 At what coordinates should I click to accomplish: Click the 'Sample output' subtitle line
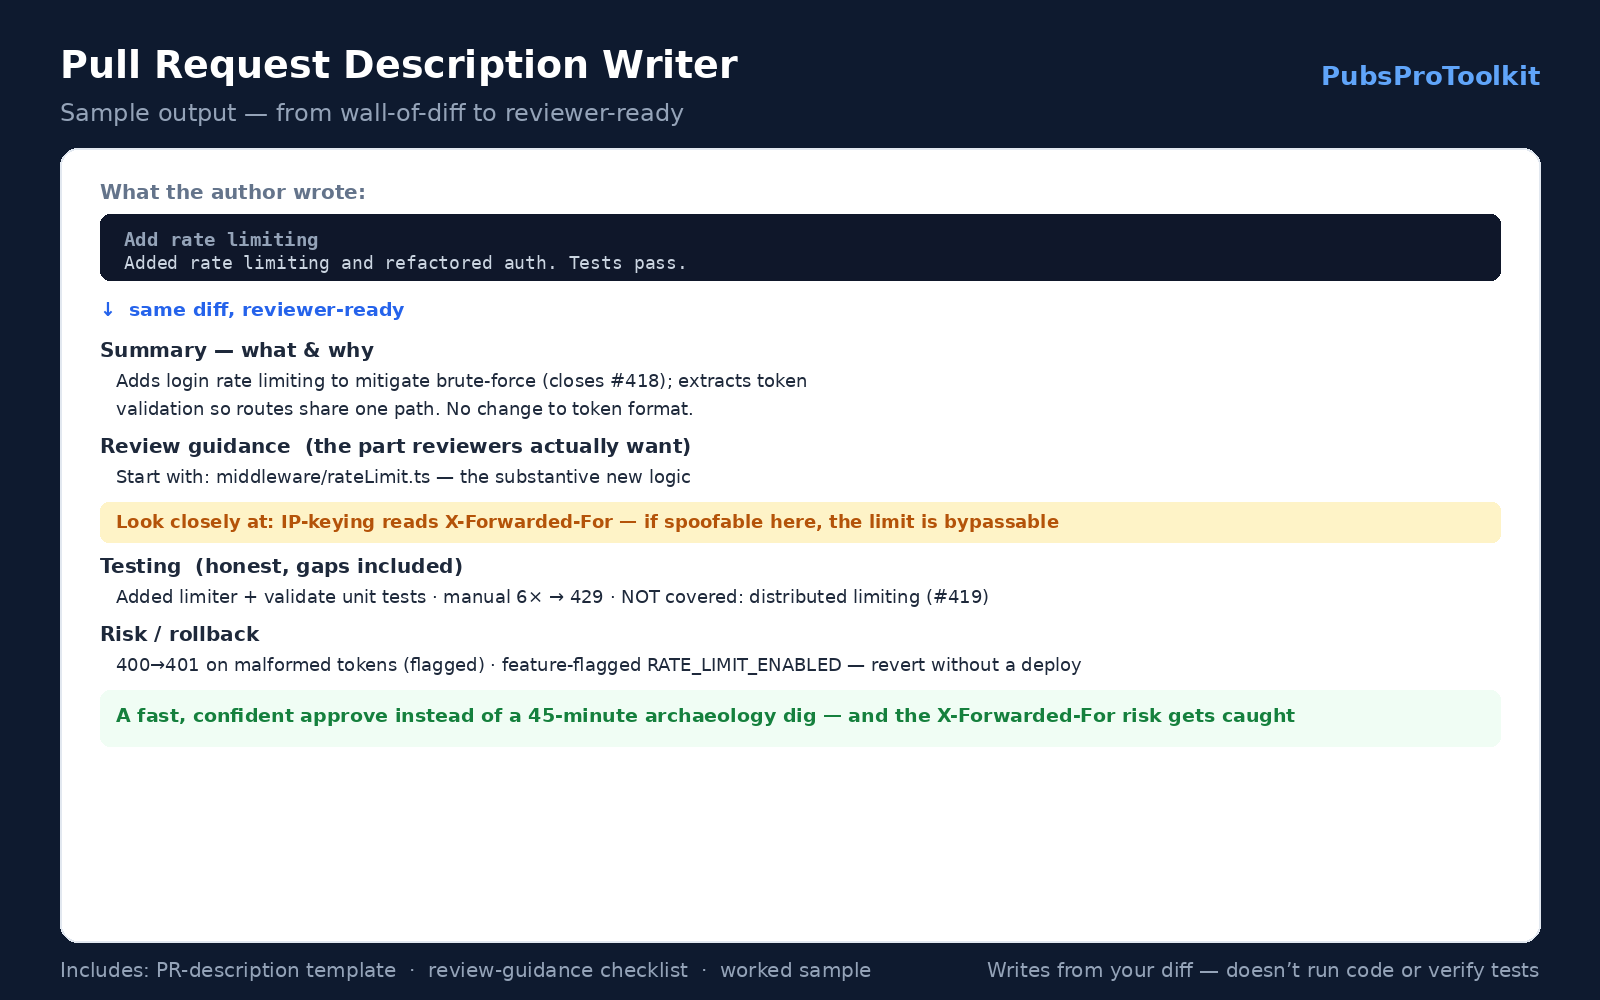(x=372, y=113)
